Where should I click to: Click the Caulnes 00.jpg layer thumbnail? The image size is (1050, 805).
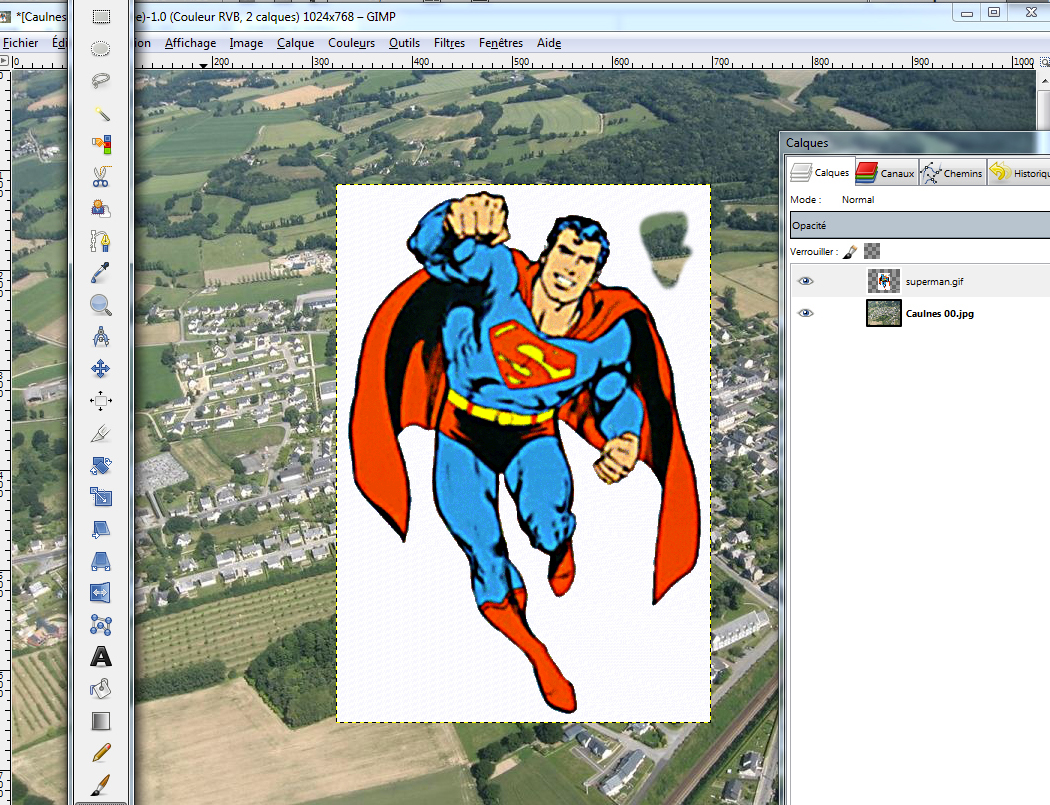(883, 313)
